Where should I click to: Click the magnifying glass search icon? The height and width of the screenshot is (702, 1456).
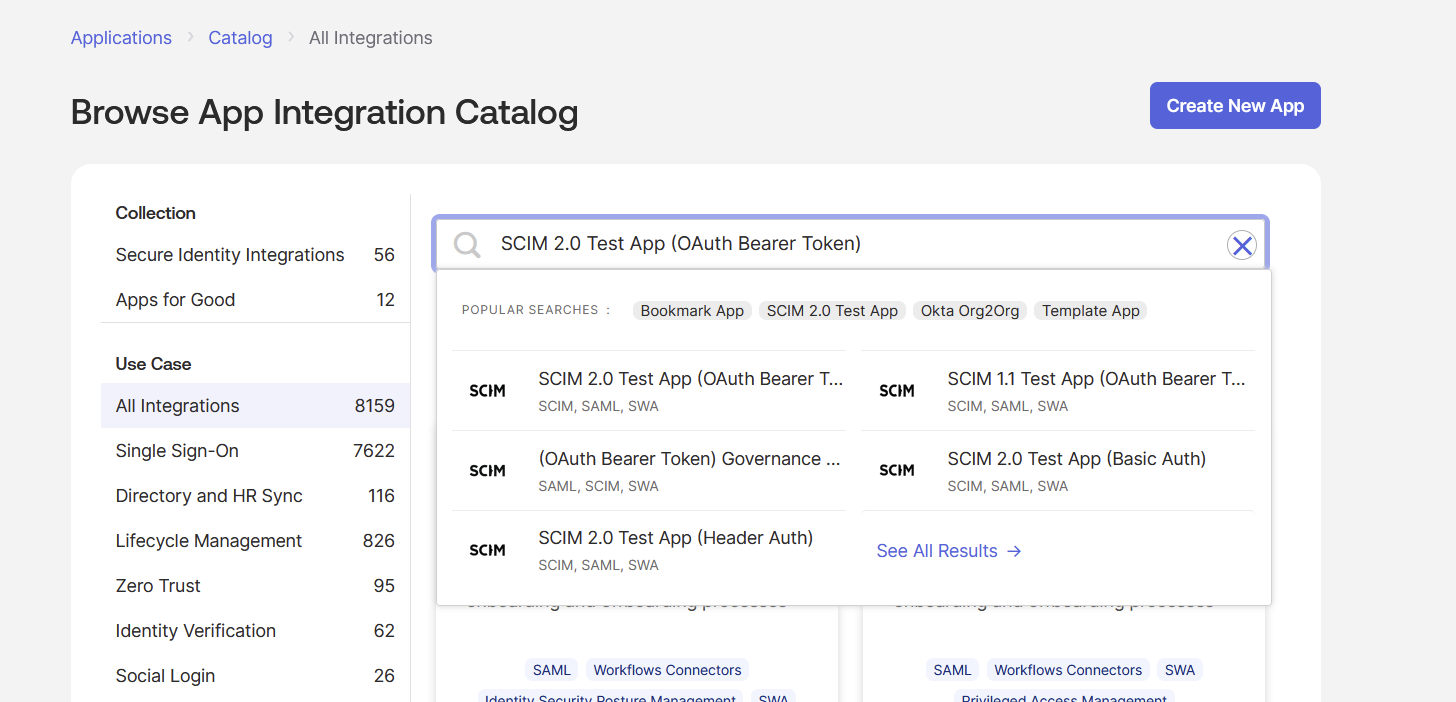pyautogui.click(x=466, y=243)
